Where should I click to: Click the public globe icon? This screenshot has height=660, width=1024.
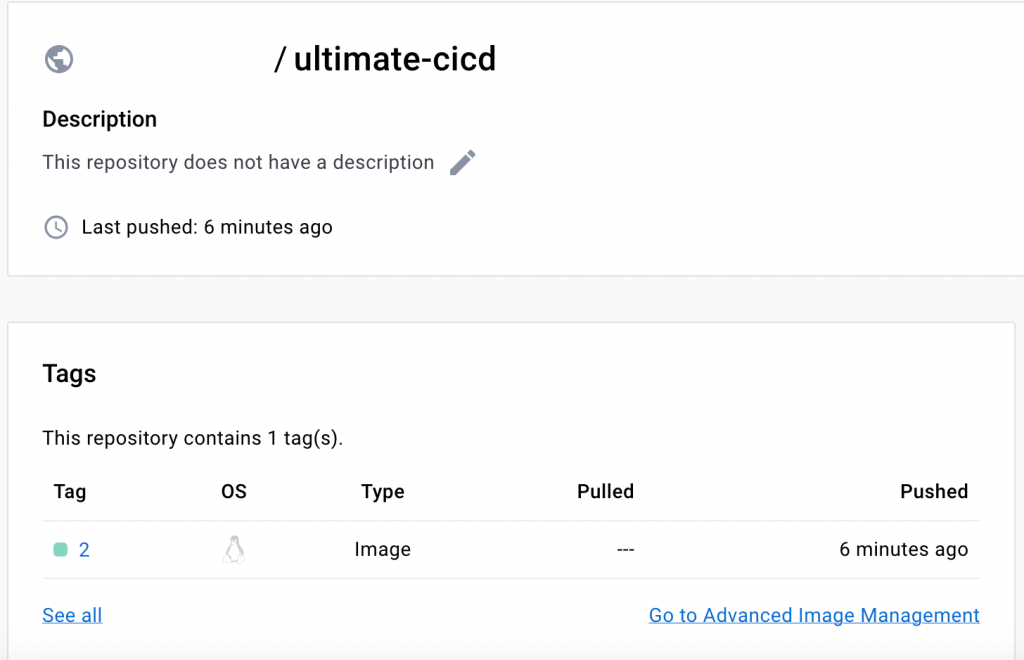click(59, 59)
